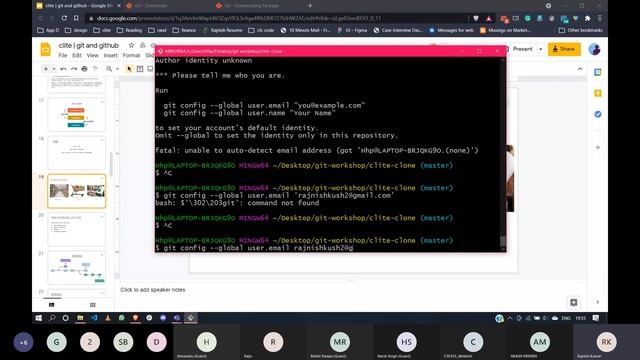640x360 pixels.
Task: Switch to grid view icon
Action: (93, 305)
